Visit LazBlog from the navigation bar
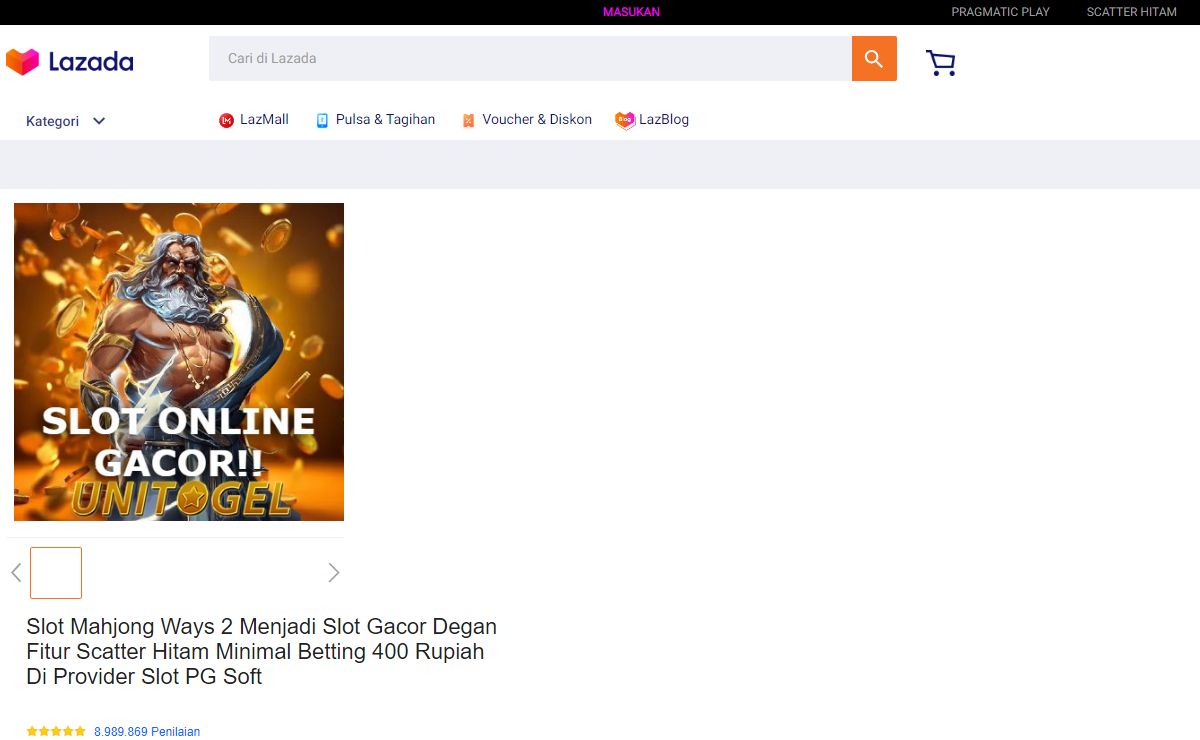The height and width of the screenshot is (740, 1200). point(652,120)
